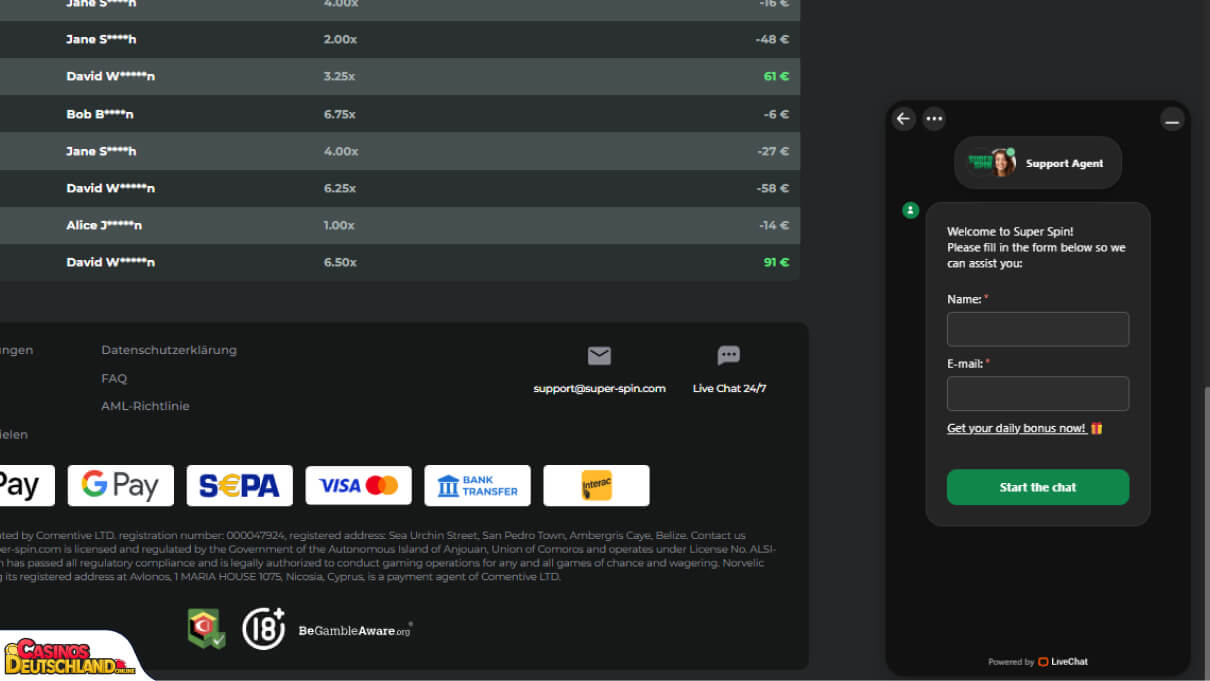This screenshot has height=681, width=1210.
Task: Focus the Name input field
Action: pos(1038,329)
